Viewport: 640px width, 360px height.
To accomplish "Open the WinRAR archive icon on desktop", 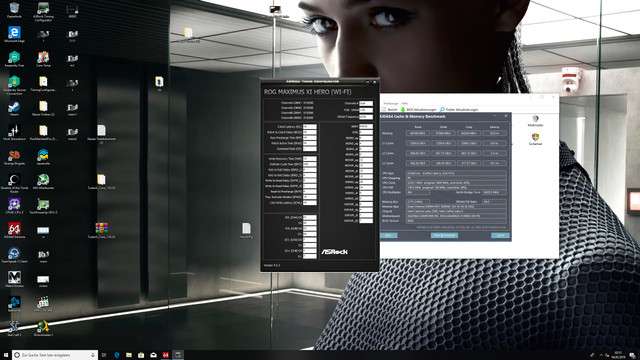I will (x=101, y=230).
